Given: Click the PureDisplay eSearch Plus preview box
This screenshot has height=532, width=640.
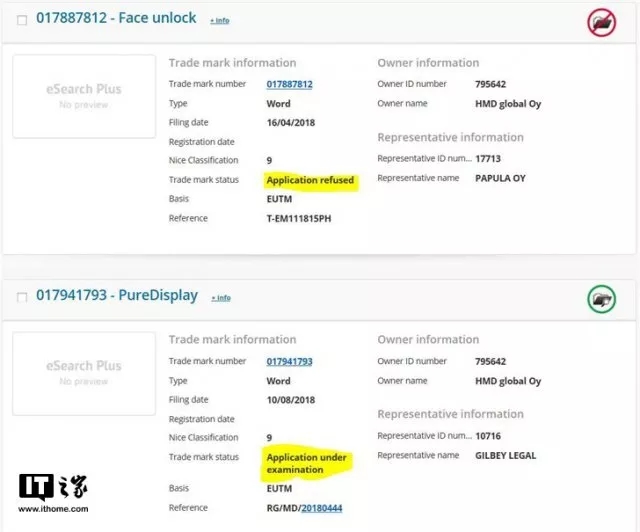Looking at the screenshot, I should point(84,374).
